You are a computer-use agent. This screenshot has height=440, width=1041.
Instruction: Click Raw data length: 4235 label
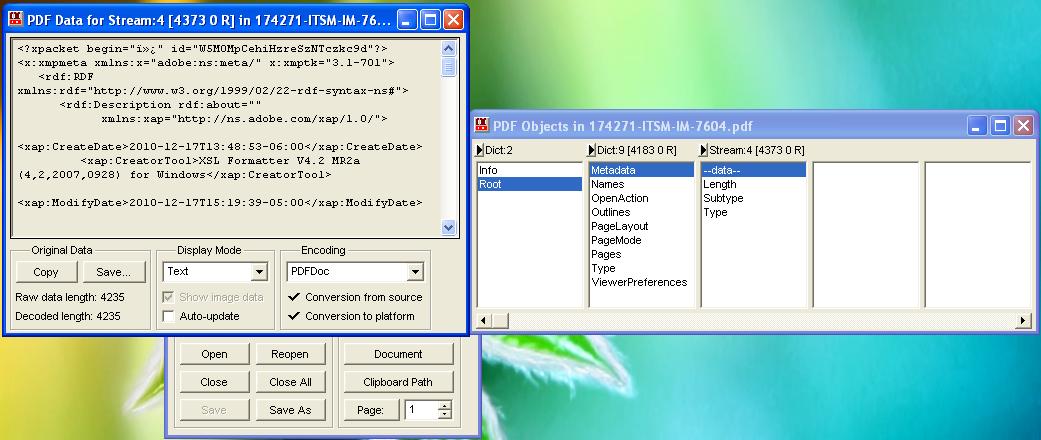coord(70,297)
